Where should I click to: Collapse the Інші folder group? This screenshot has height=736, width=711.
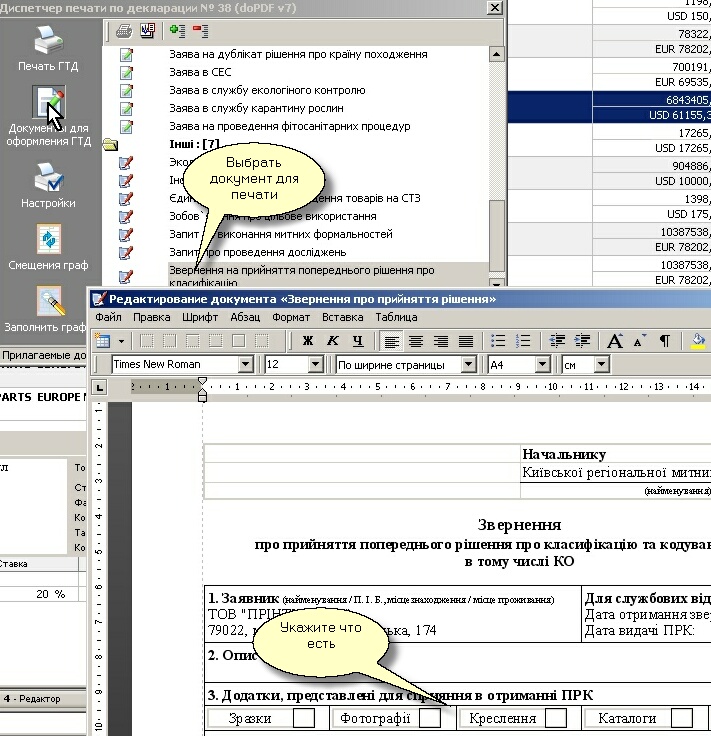[x=110, y=145]
